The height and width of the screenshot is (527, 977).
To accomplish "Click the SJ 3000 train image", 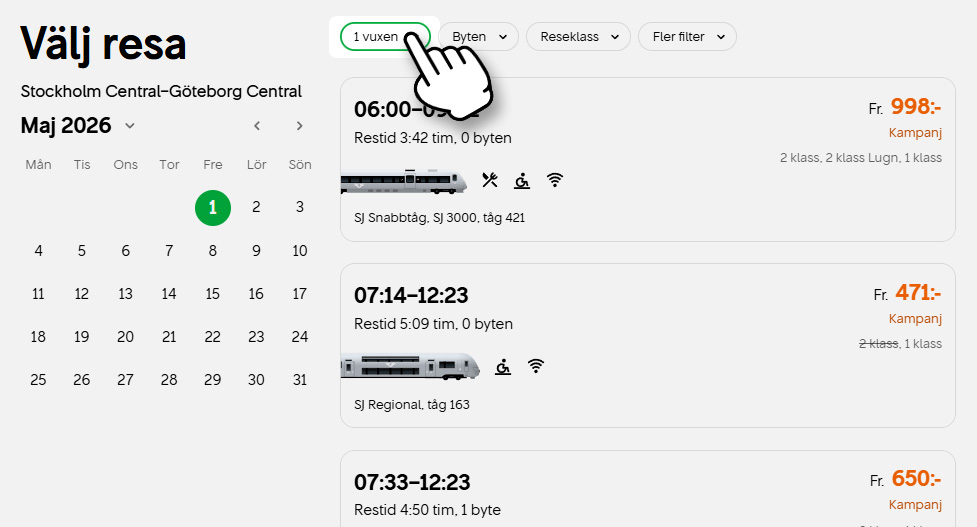I will tap(404, 181).
